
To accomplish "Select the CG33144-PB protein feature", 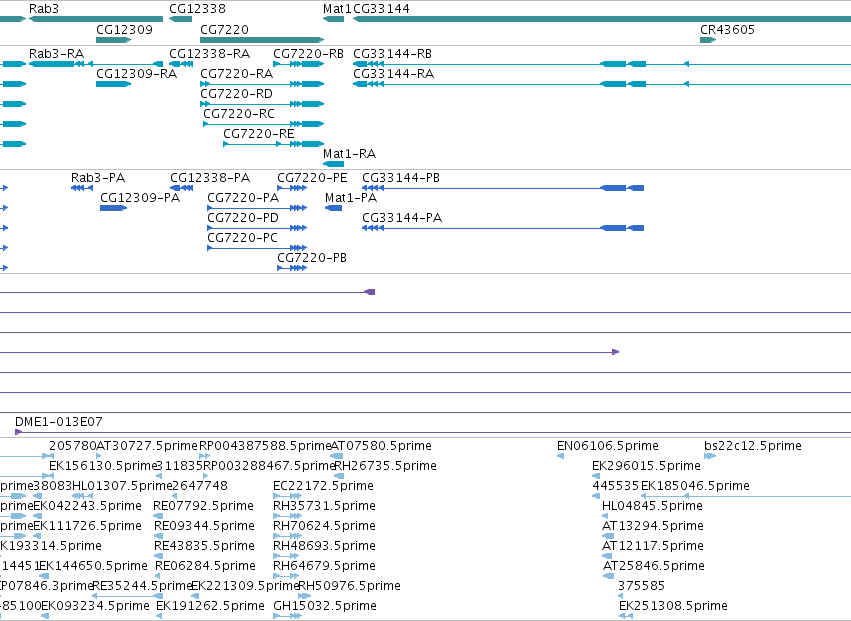I will (503, 188).
